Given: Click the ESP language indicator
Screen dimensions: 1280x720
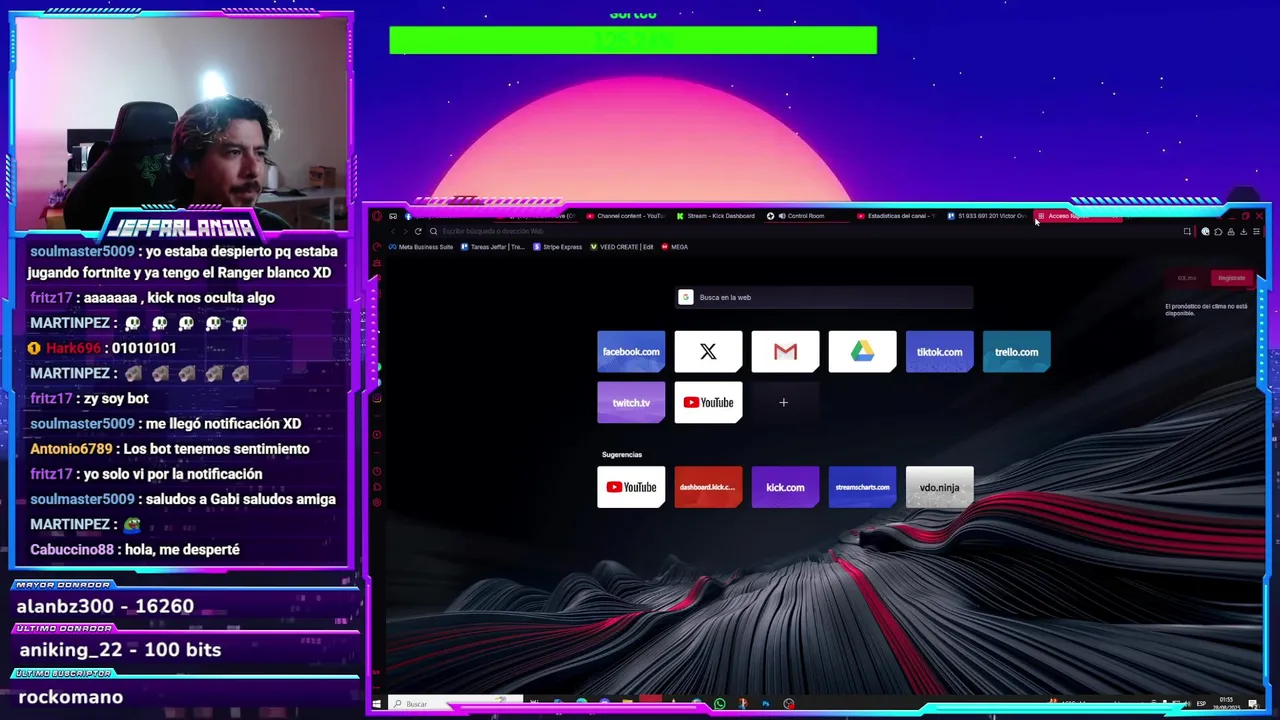Looking at the screenshot, I should 1201,704.
